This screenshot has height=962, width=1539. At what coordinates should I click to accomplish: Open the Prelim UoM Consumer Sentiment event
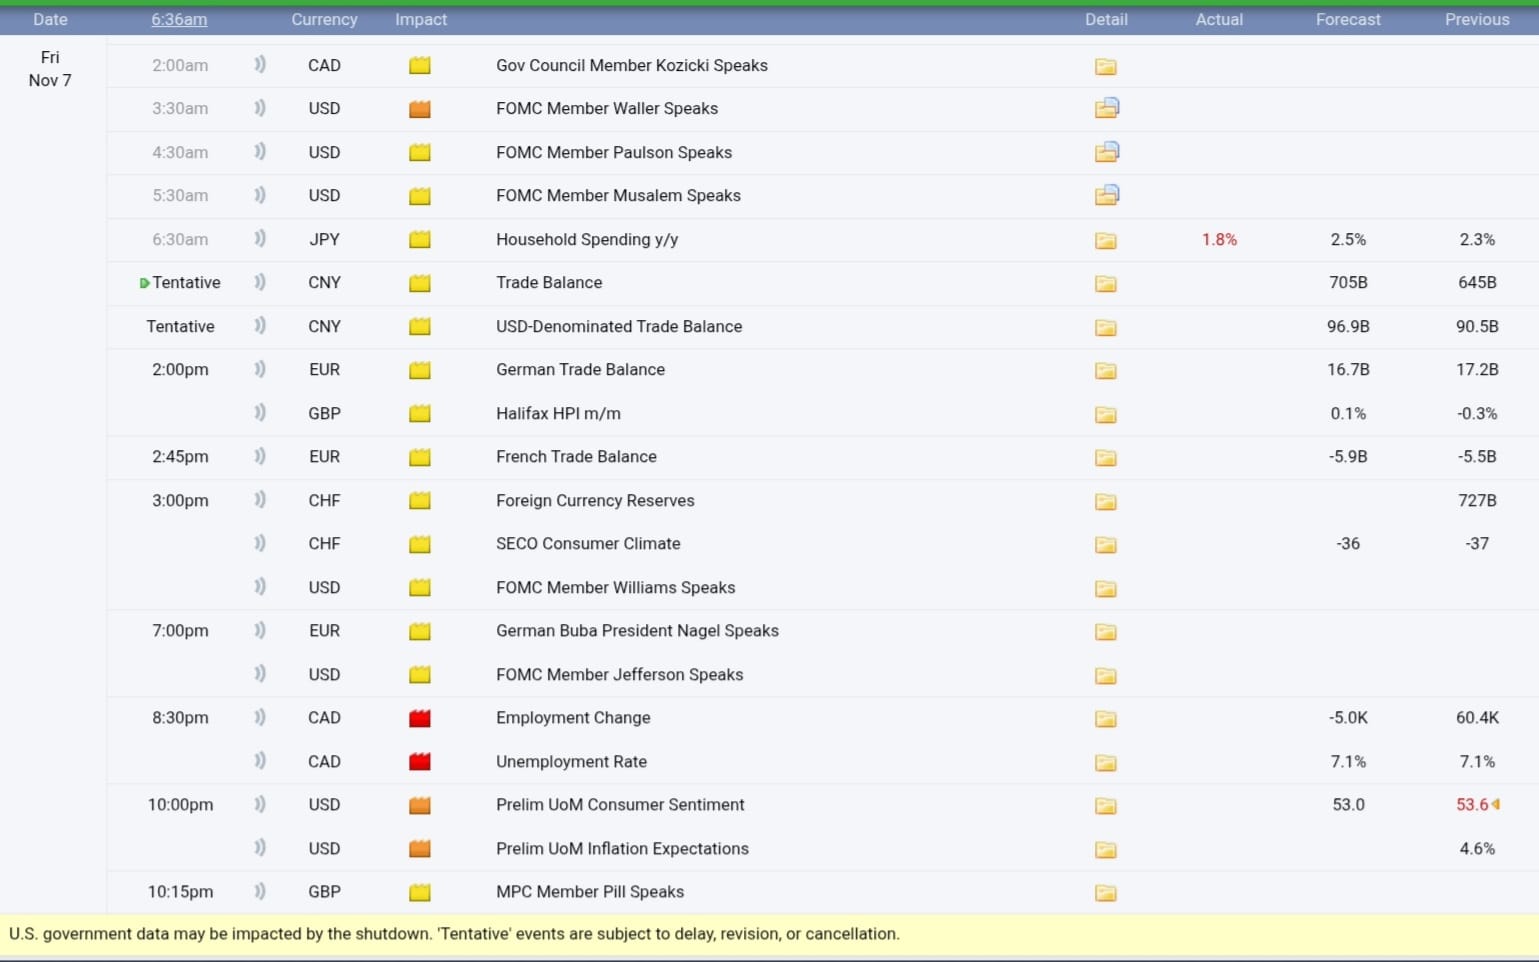[620, 805]
